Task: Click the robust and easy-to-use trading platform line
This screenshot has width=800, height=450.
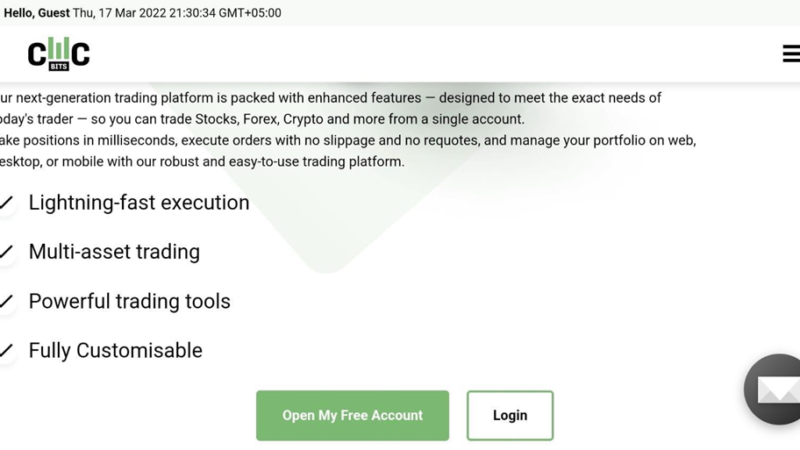Action: tap(200, 161)
